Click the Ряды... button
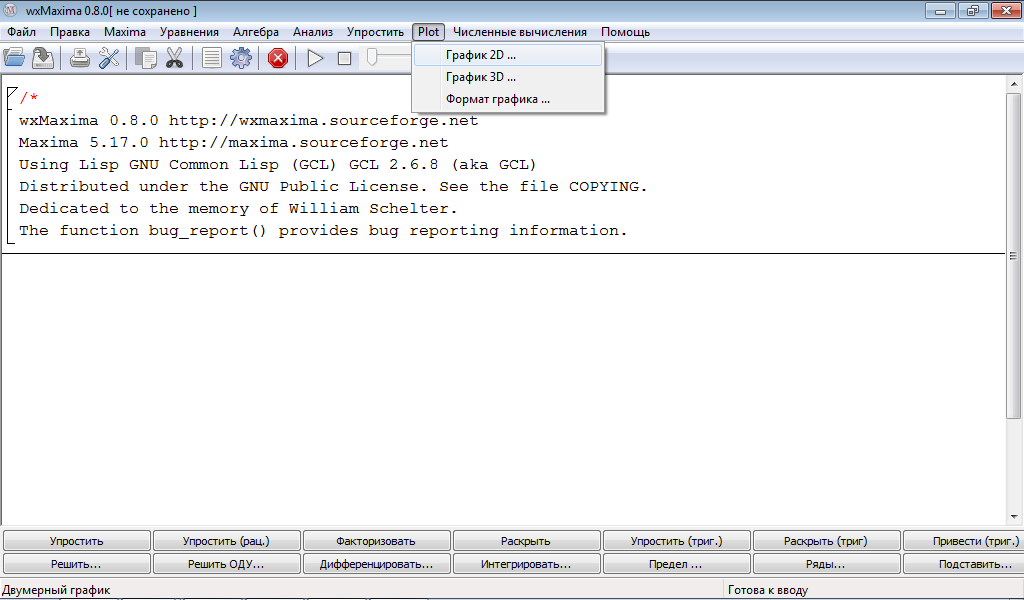The image size is (1024, 600). coord(826,563)
